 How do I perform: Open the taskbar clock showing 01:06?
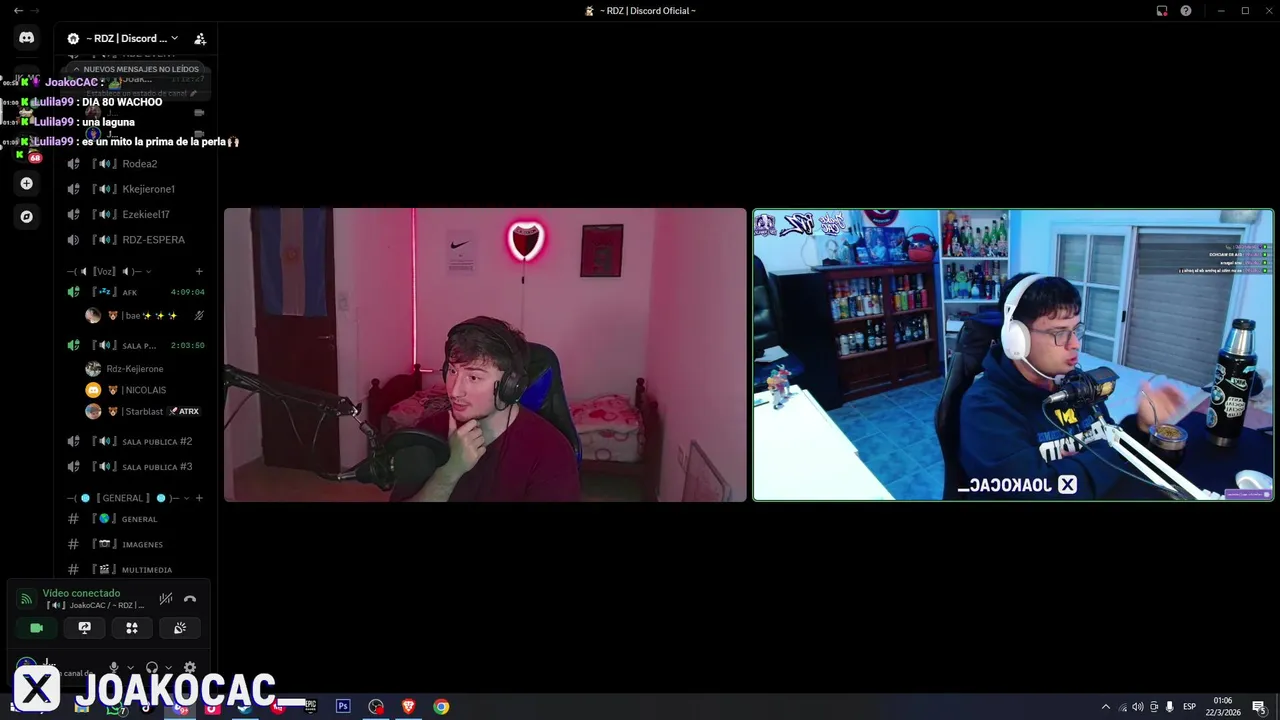pyautogui.click(x=1223, y=706)
